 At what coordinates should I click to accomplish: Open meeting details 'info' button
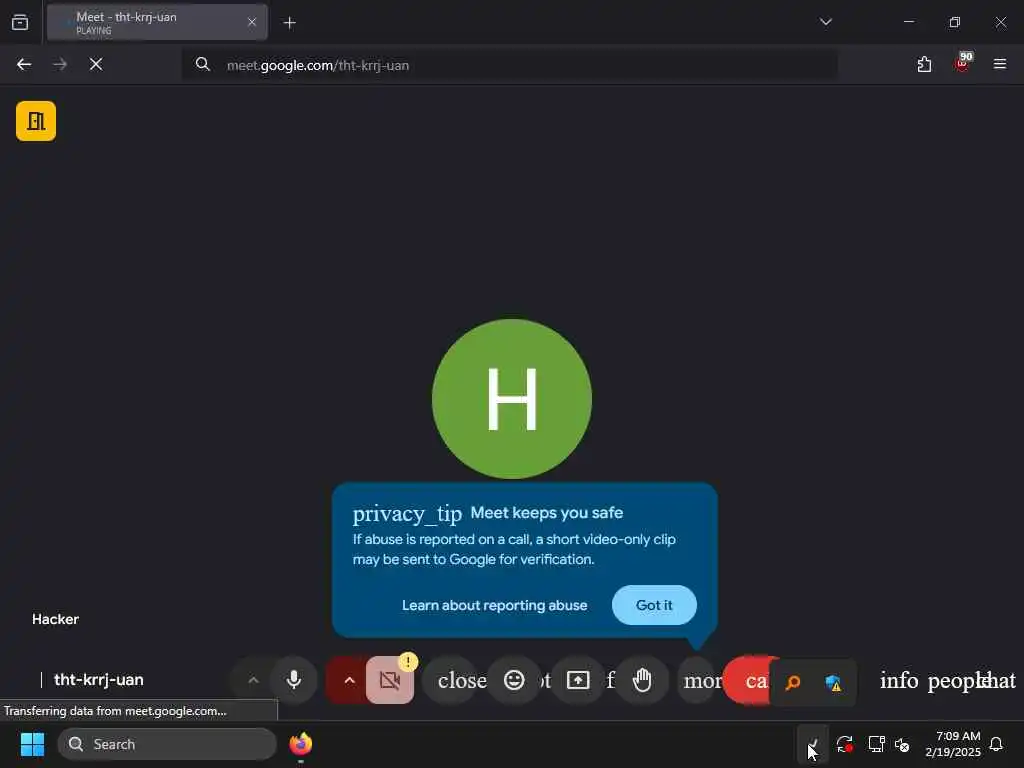899,680
